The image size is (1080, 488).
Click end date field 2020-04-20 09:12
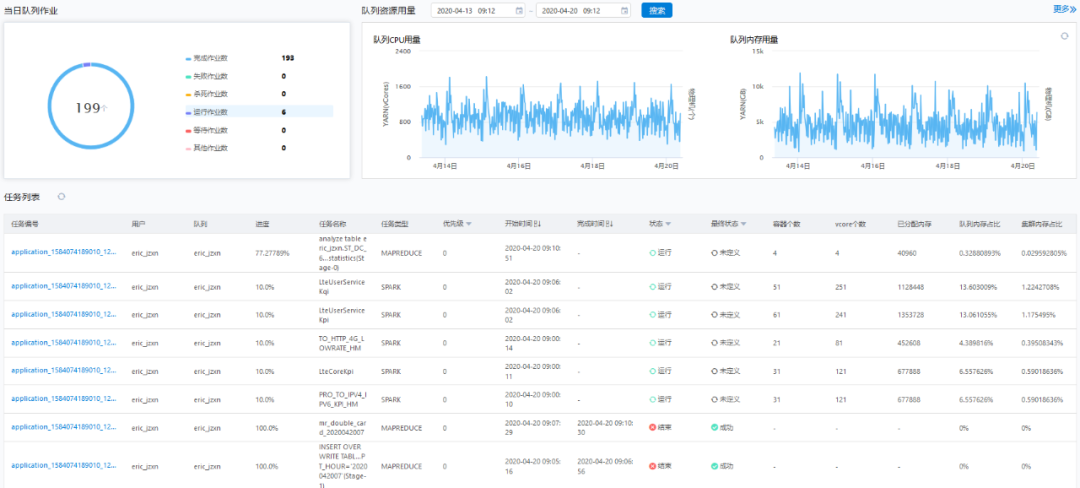point(584,10)
